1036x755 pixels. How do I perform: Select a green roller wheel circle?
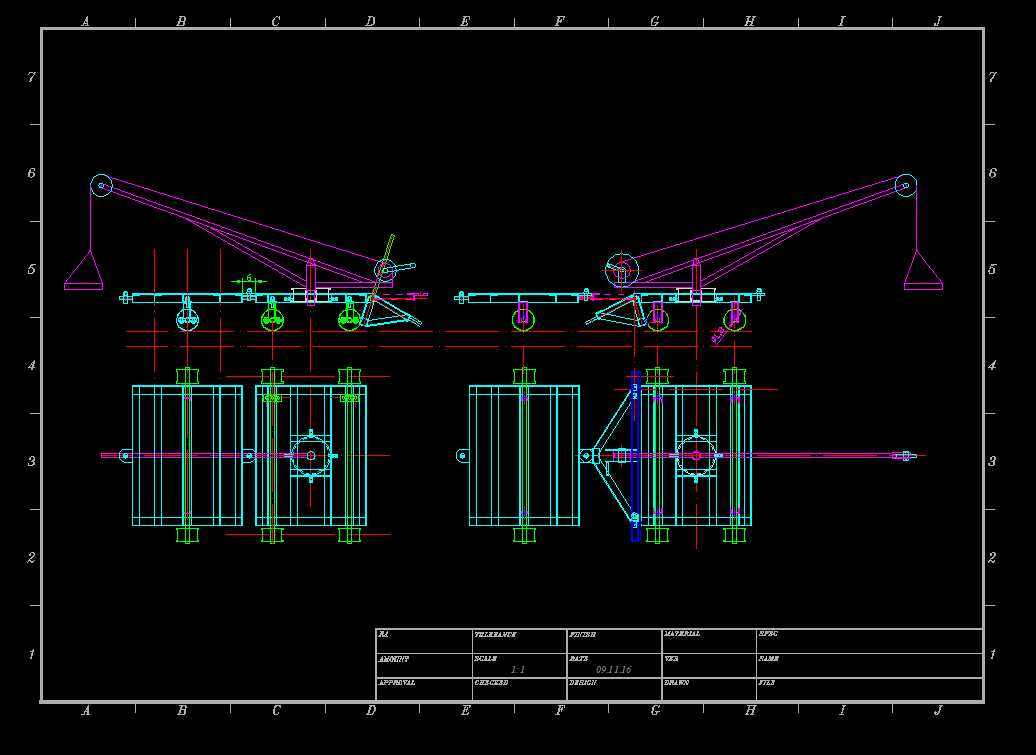tap(274, 320)
